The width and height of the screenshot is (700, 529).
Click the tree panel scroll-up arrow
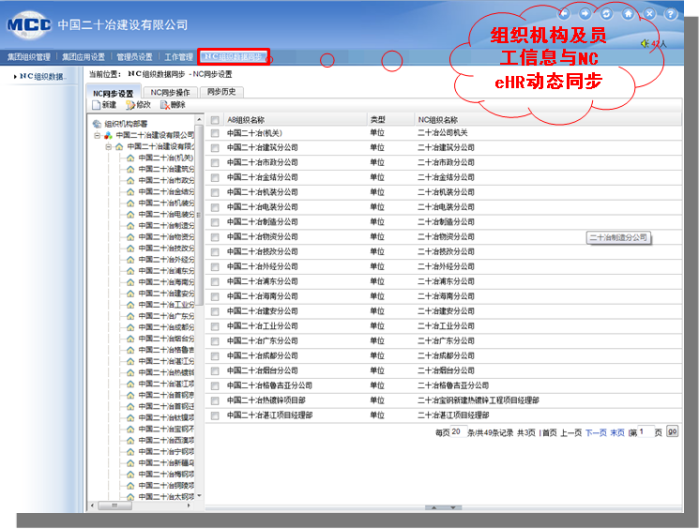199,120
